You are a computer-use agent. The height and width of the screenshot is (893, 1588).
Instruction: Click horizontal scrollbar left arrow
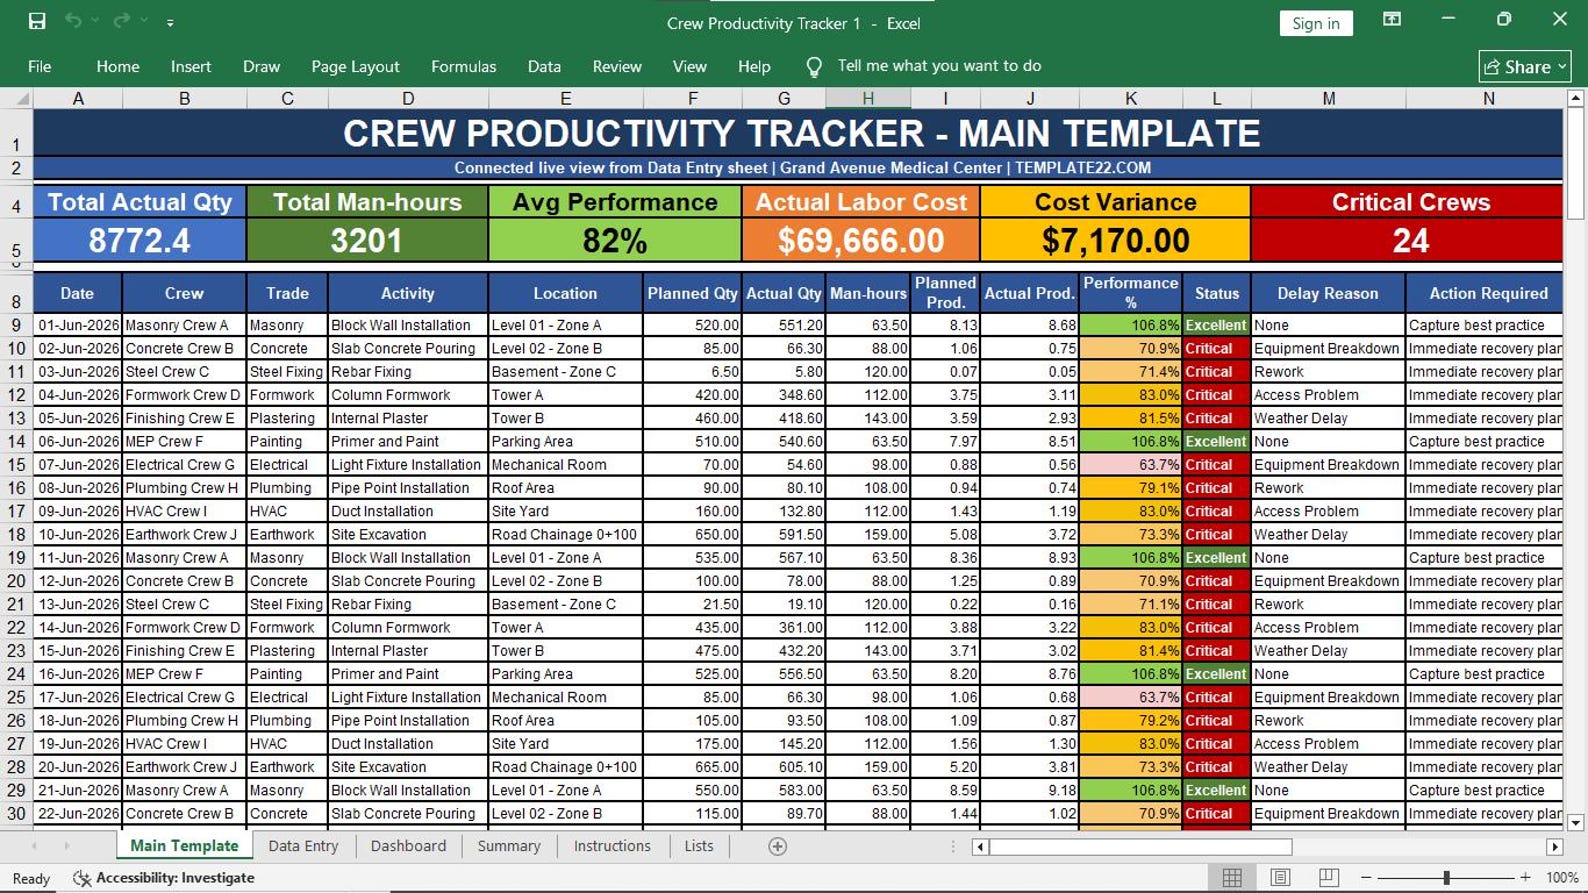[980, 847]
